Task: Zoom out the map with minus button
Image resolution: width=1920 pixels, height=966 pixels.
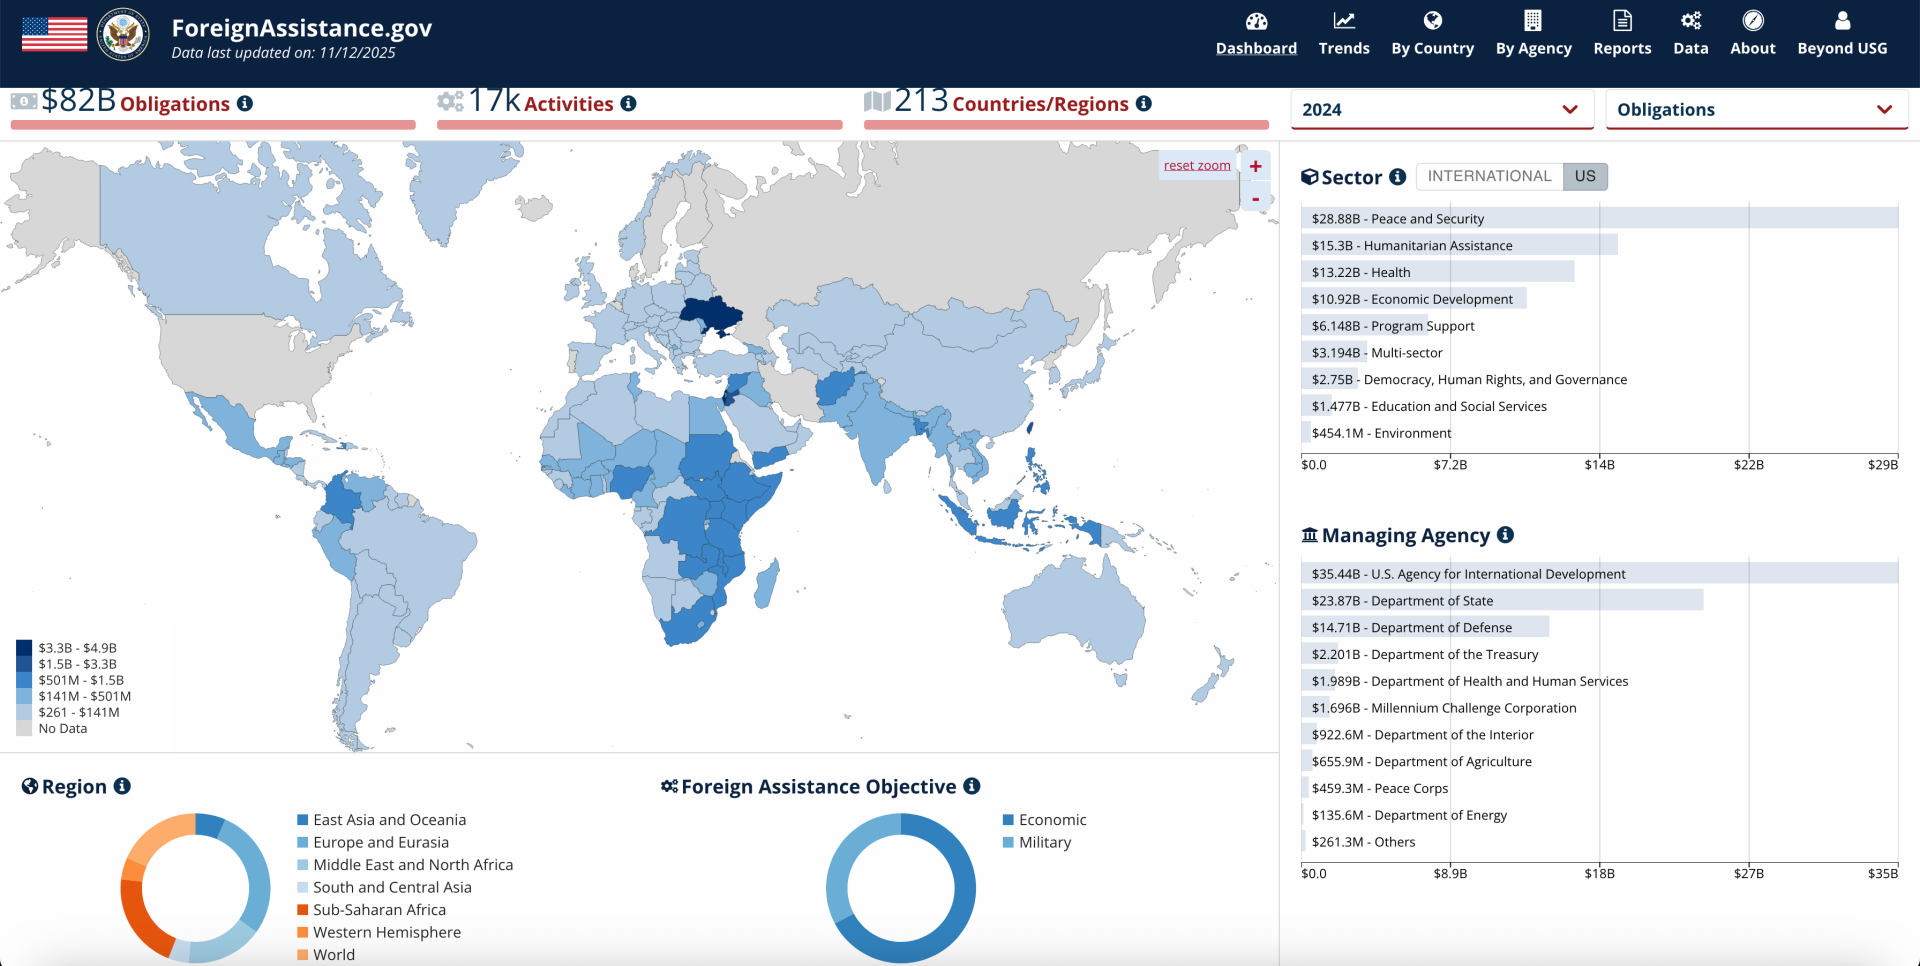Action: tap(1256, 199)
